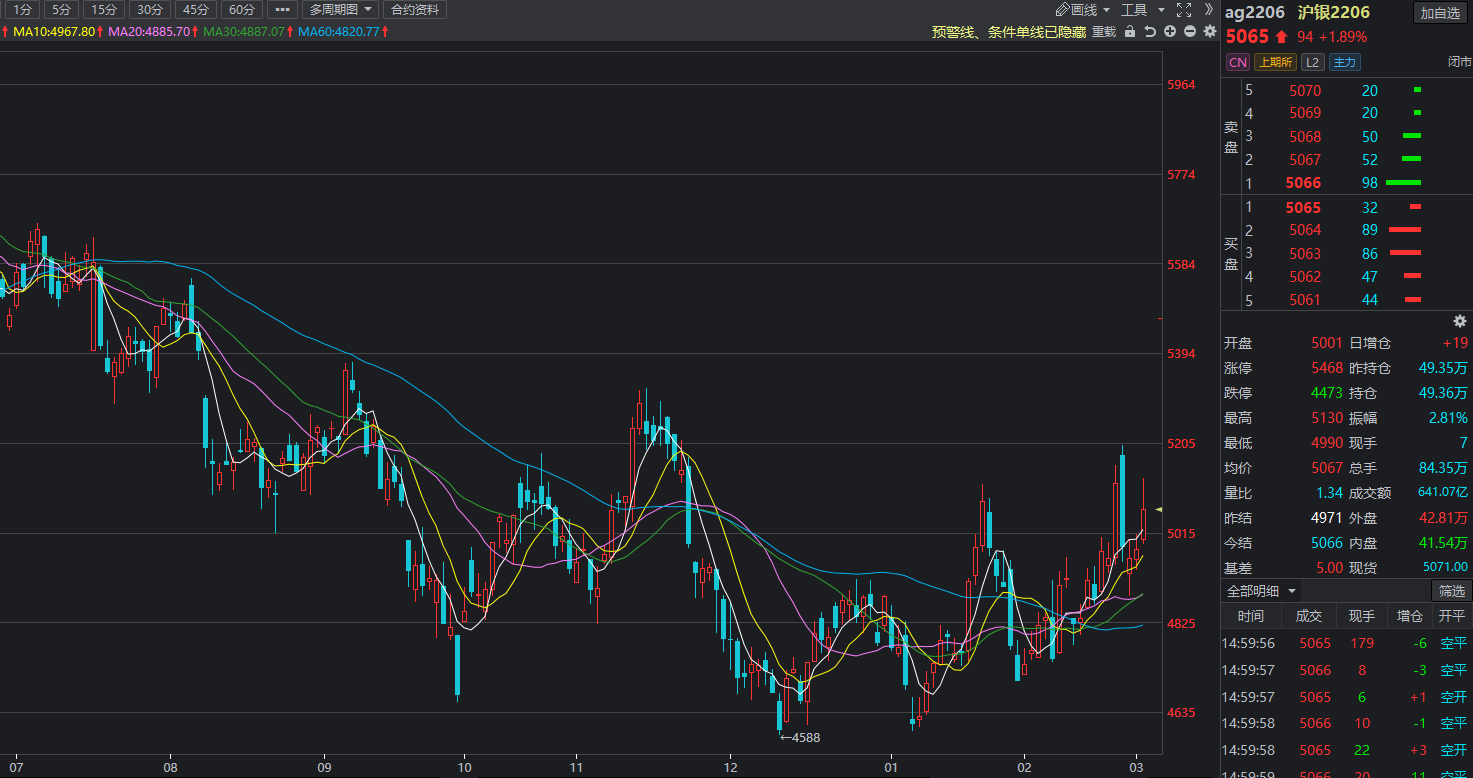Zoom out chart with minus icon
The image size is (1473, 778).
(1190, 32)
